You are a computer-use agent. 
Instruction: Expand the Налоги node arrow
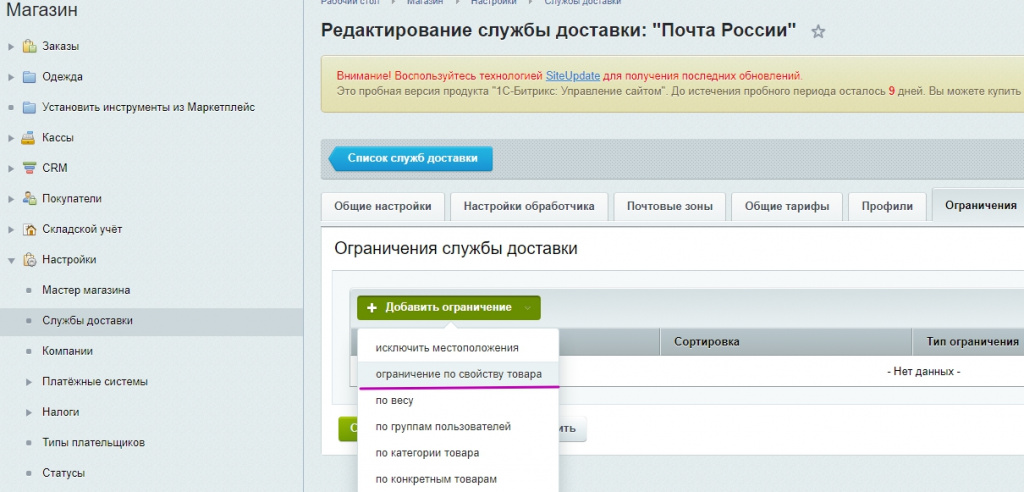point(29,412)
